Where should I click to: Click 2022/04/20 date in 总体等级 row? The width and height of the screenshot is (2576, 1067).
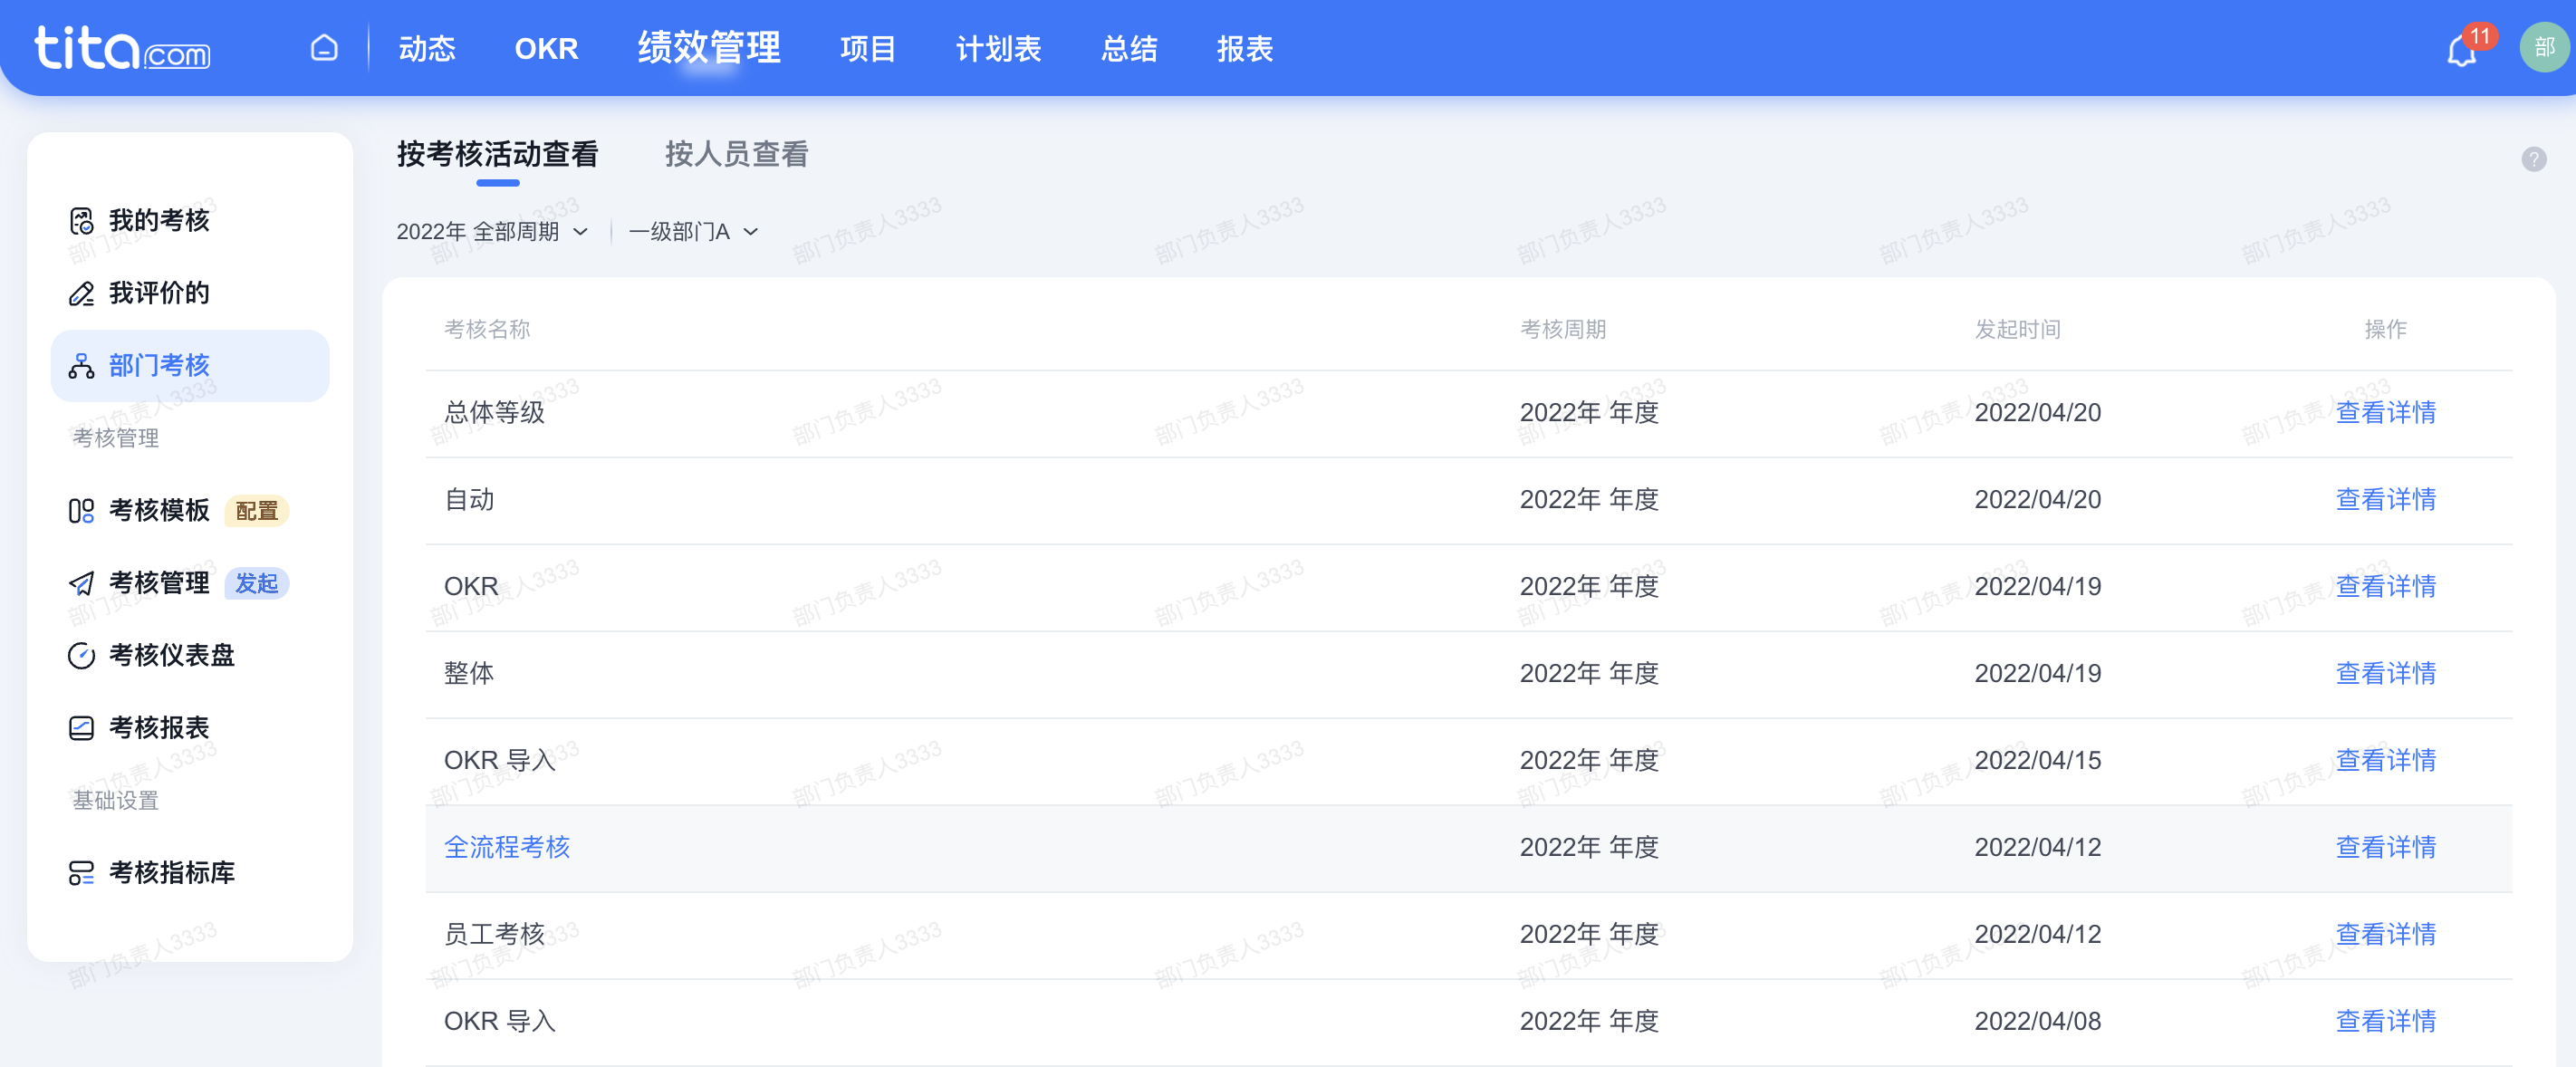[2037, 412]
